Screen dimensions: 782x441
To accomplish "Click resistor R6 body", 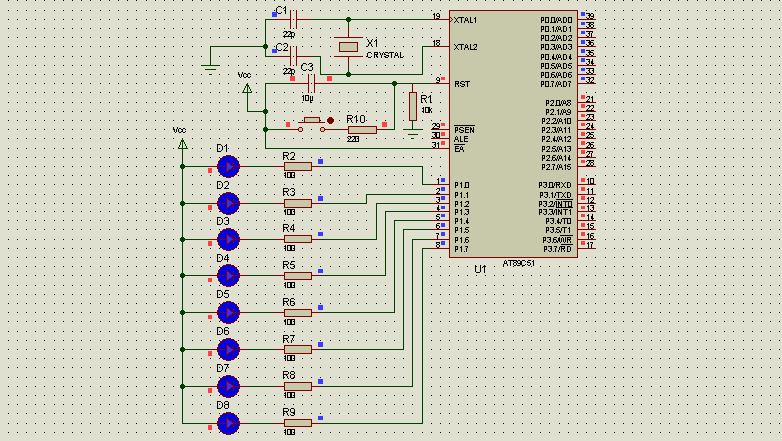I will (x=298, y=312).
